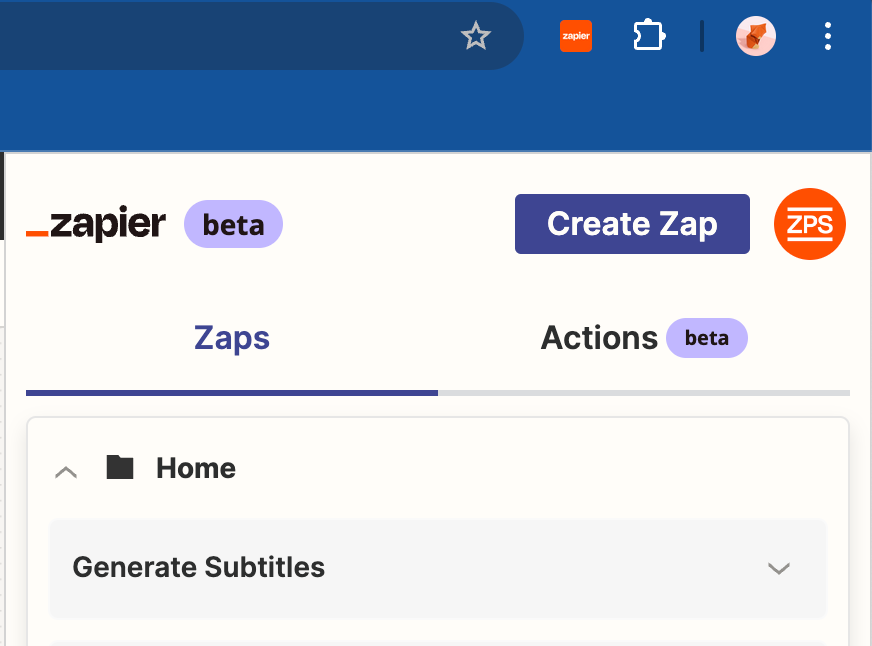Open the ZPS account avatar
The width and height of the screenshot is (872, 646).
[x=810, y=224]
